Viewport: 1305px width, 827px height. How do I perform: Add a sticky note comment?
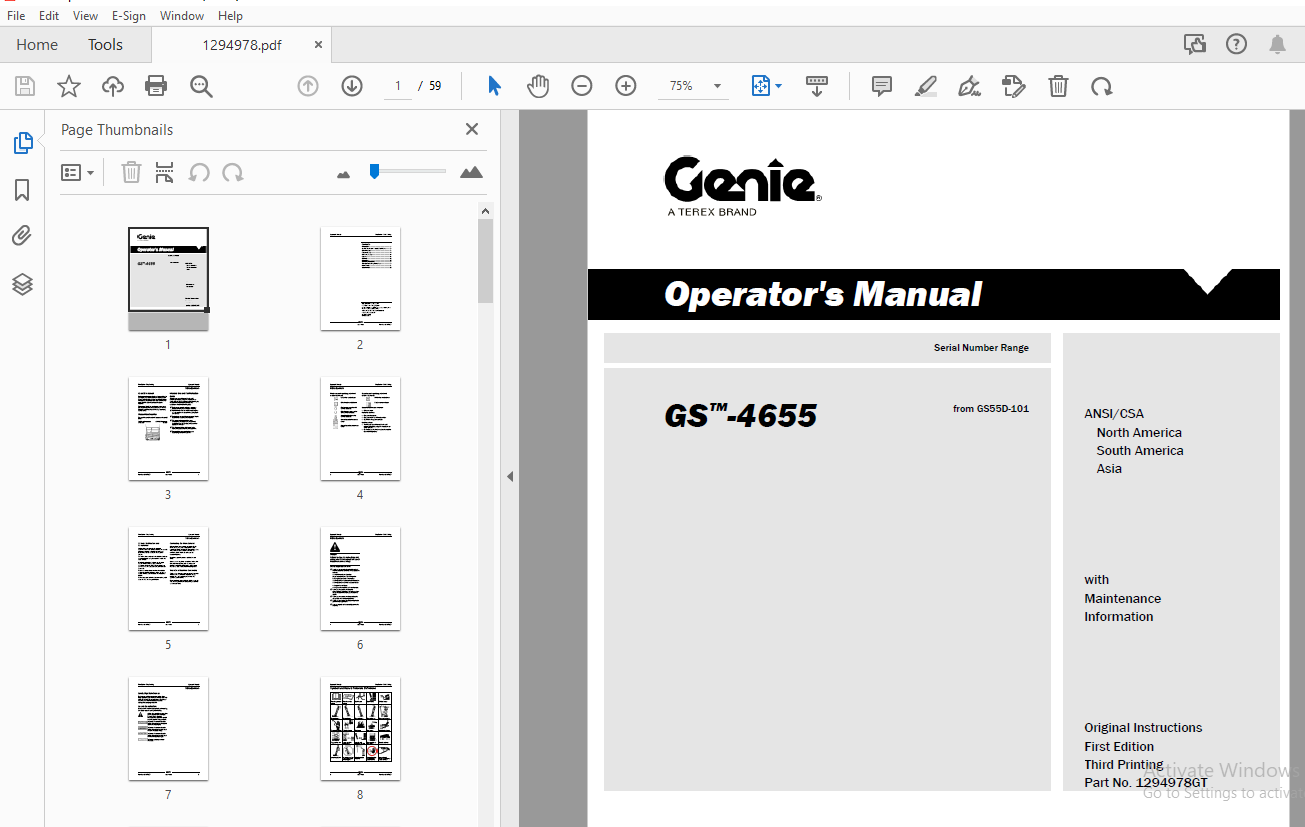(882, 86)
